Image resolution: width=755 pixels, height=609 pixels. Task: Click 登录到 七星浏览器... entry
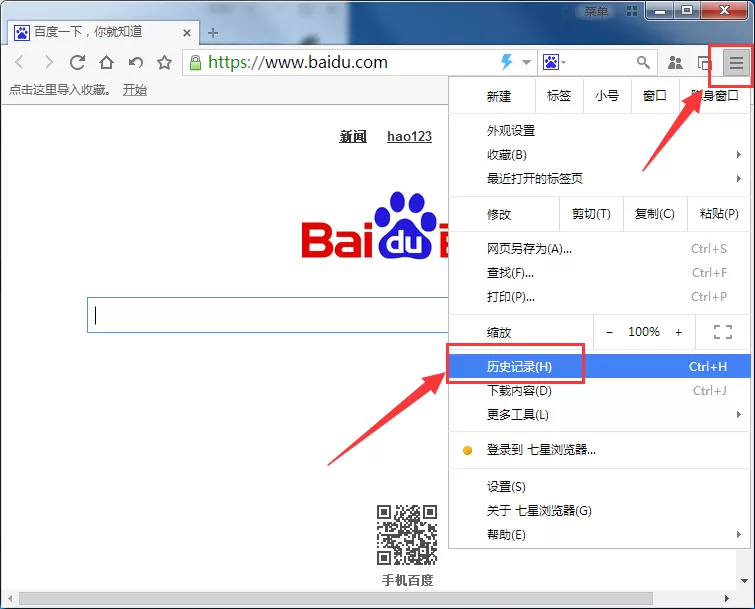pos(599,450)
